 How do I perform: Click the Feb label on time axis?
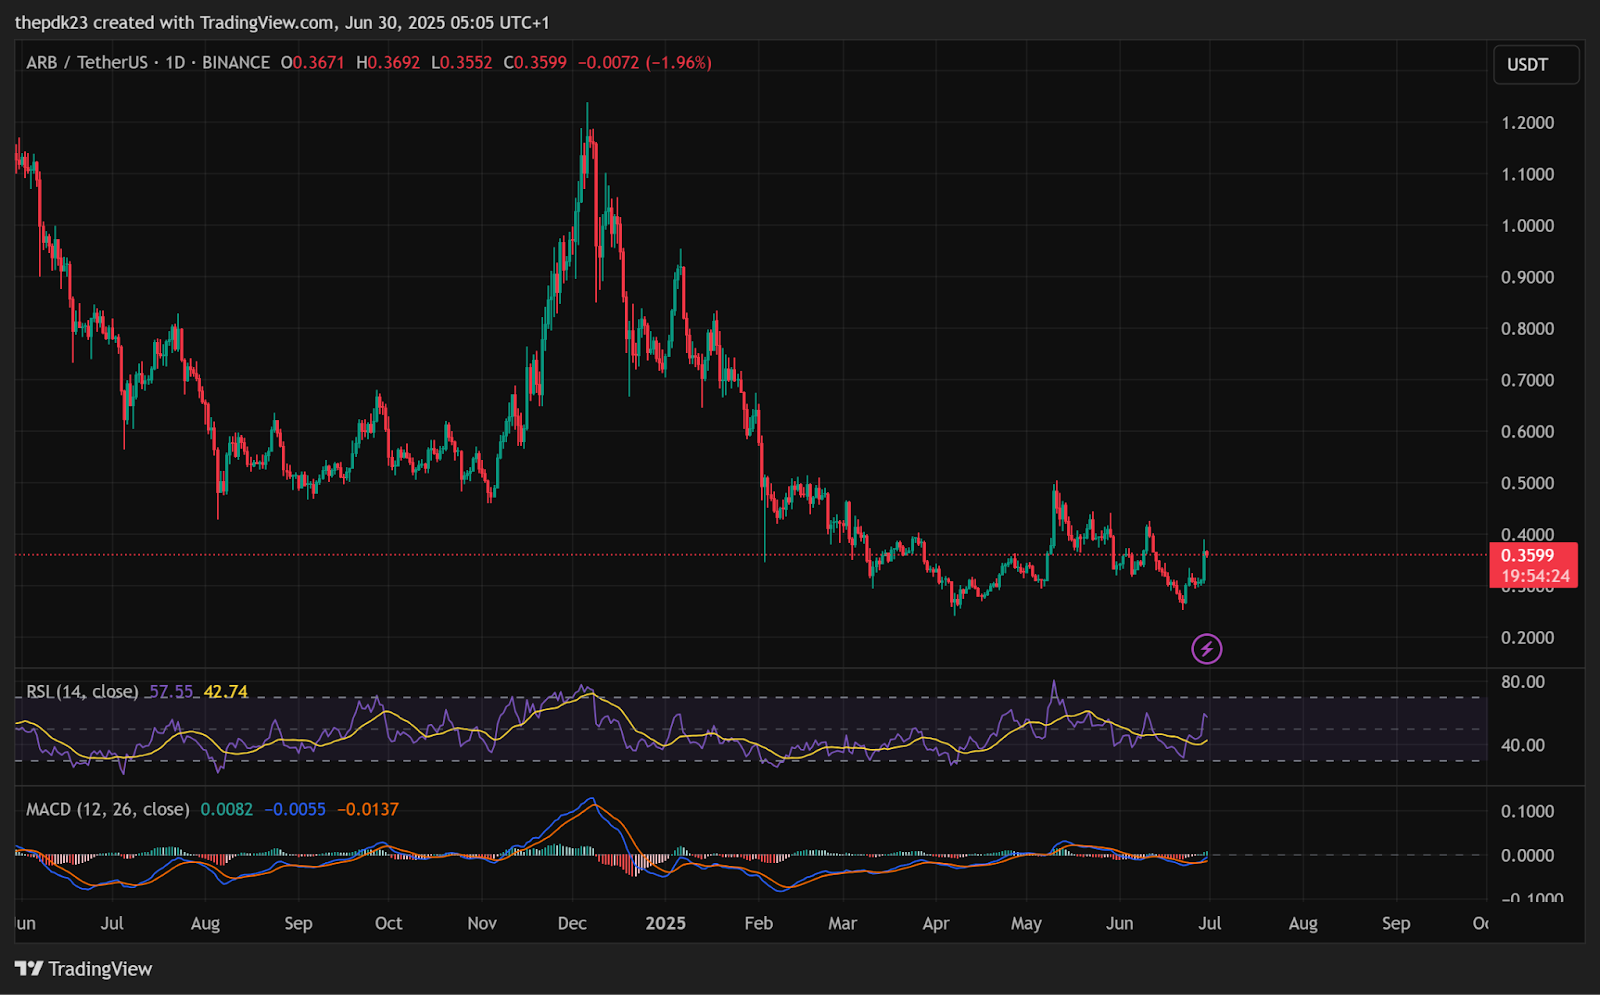click(x=759, y=923)
